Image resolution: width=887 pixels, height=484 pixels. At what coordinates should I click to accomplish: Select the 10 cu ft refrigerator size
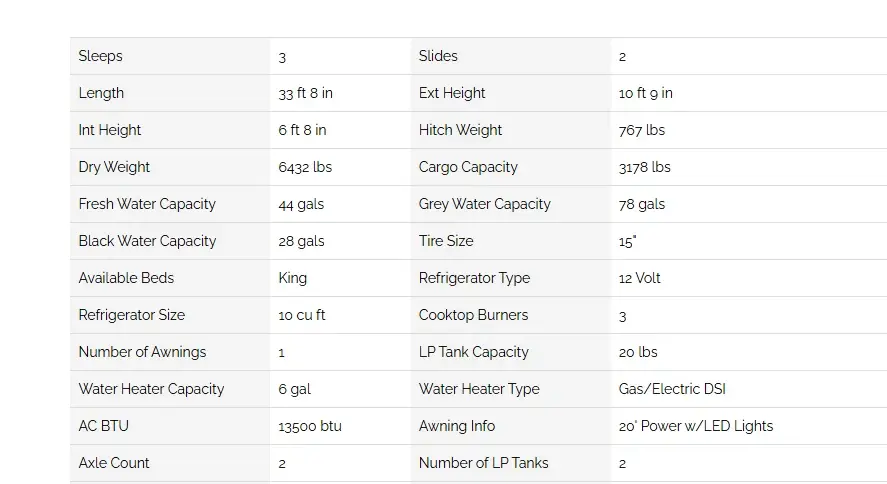(x=302, y=315)
